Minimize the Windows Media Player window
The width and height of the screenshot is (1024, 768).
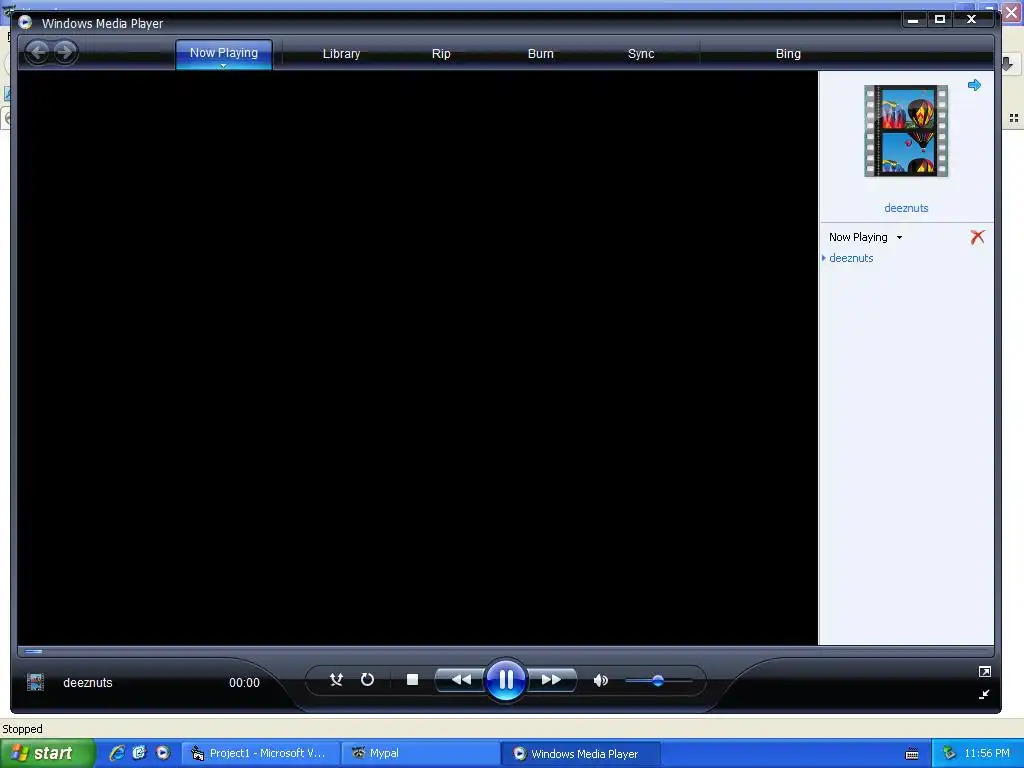[913, 20]
